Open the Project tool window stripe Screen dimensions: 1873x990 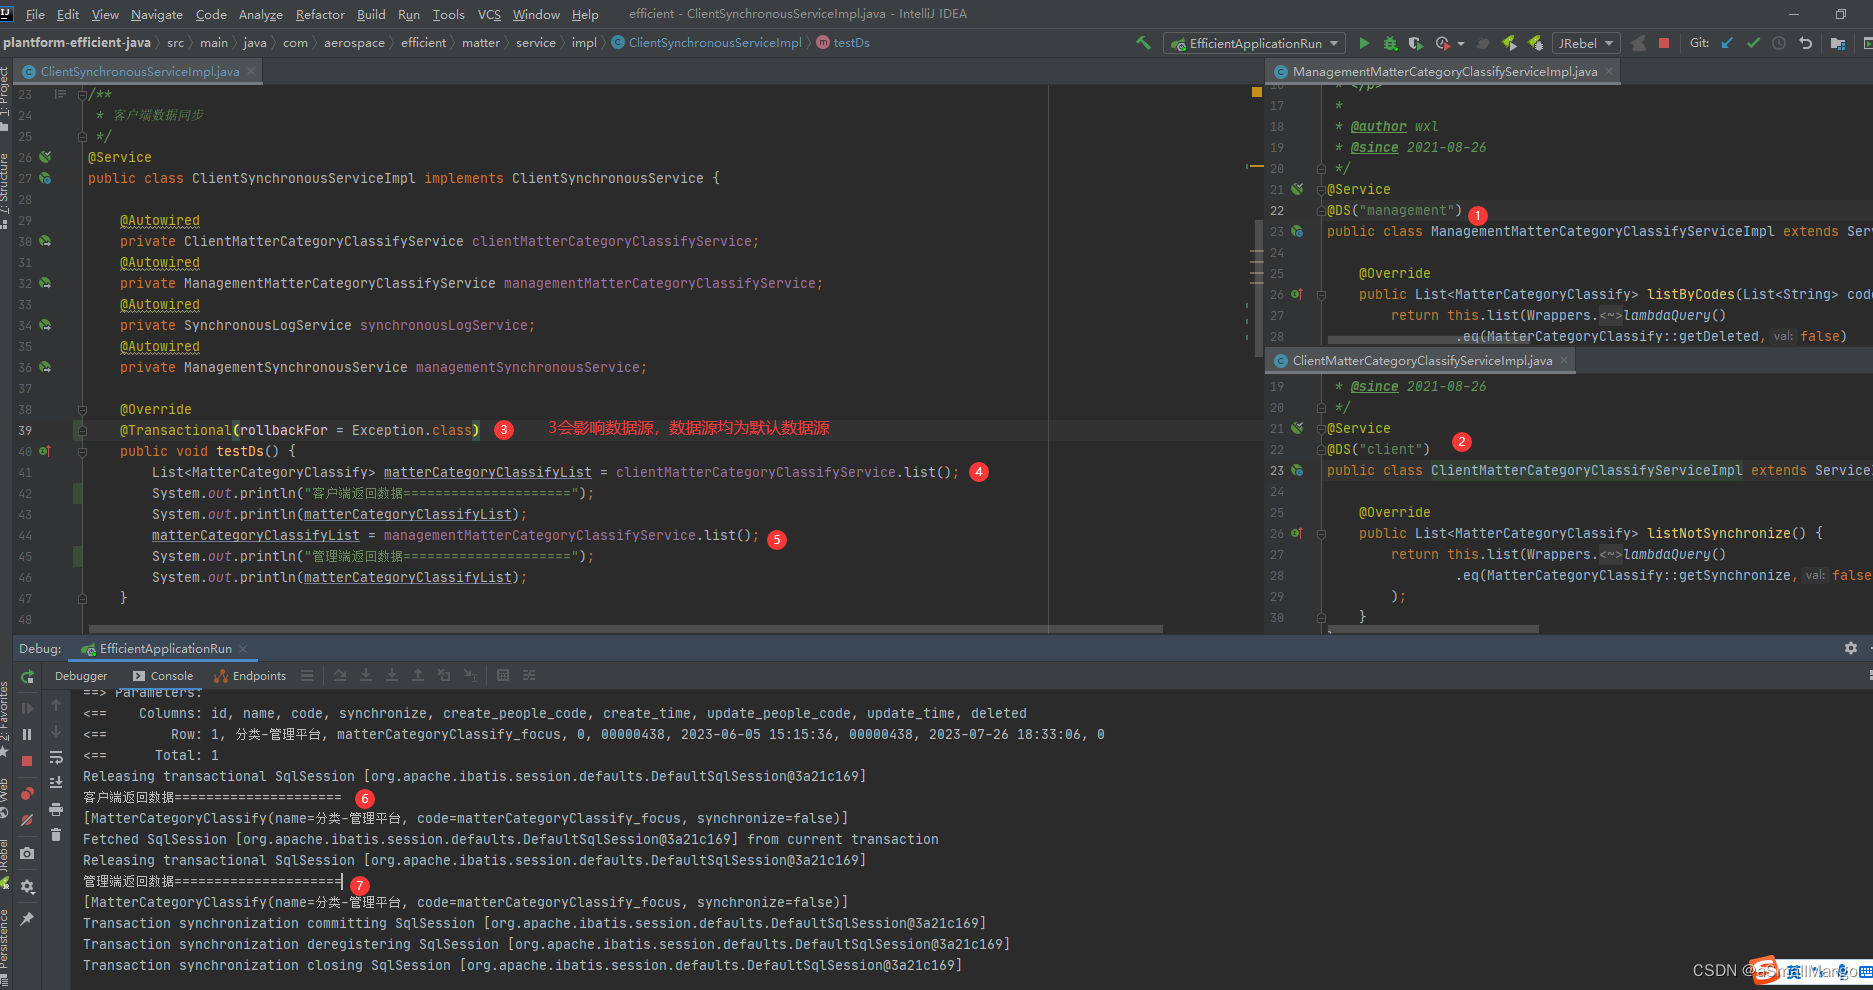[5, 98]
